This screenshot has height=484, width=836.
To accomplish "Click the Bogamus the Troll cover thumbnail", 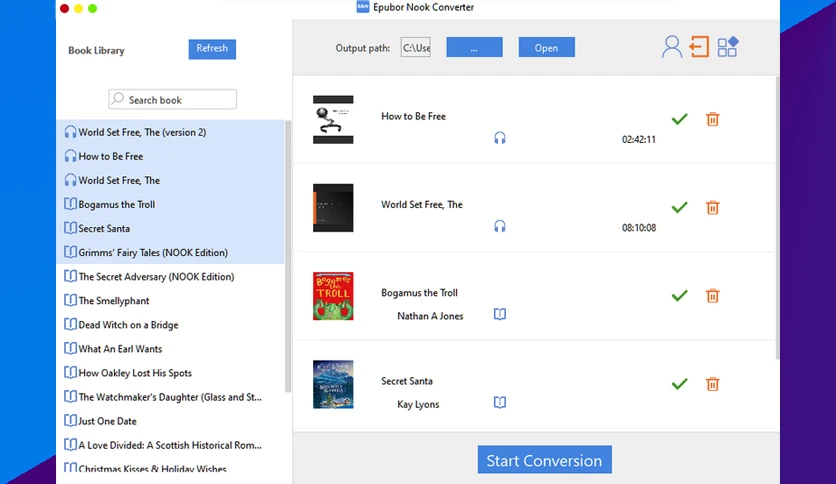I will pos(333,296).
